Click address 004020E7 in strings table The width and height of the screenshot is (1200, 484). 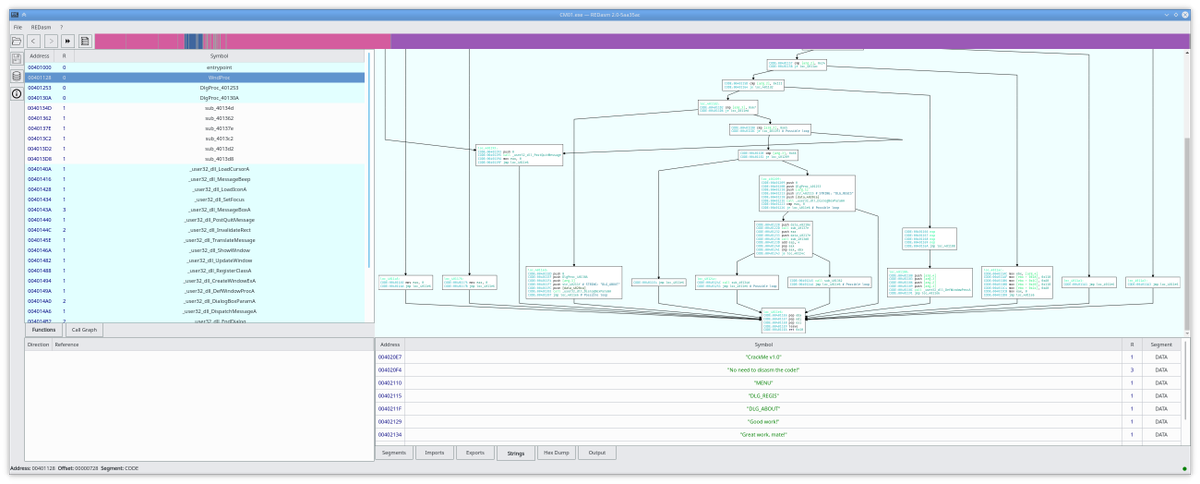click(x=389, y=357)
